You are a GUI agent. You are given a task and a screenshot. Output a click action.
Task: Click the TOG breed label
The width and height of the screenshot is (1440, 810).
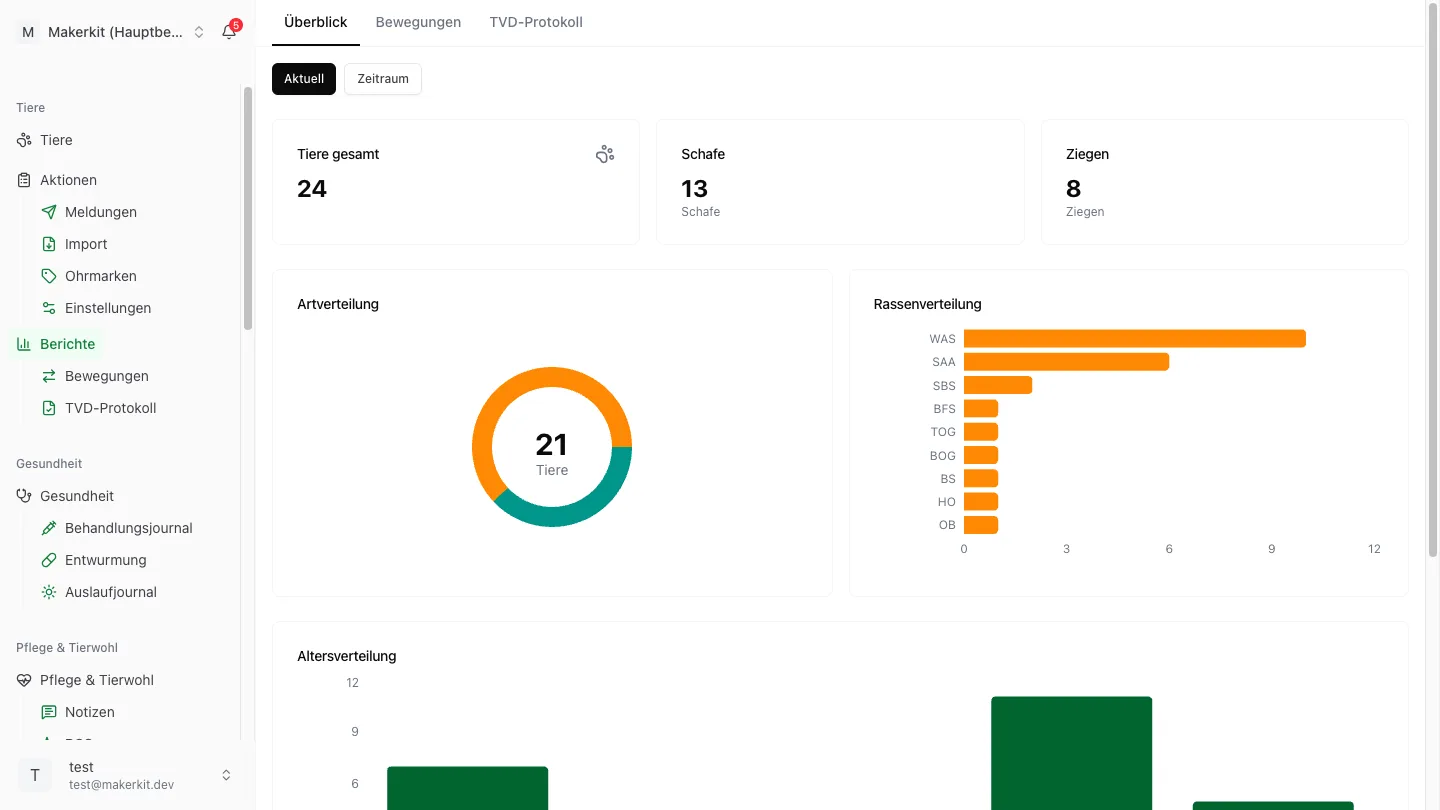[x=943, y=432]
